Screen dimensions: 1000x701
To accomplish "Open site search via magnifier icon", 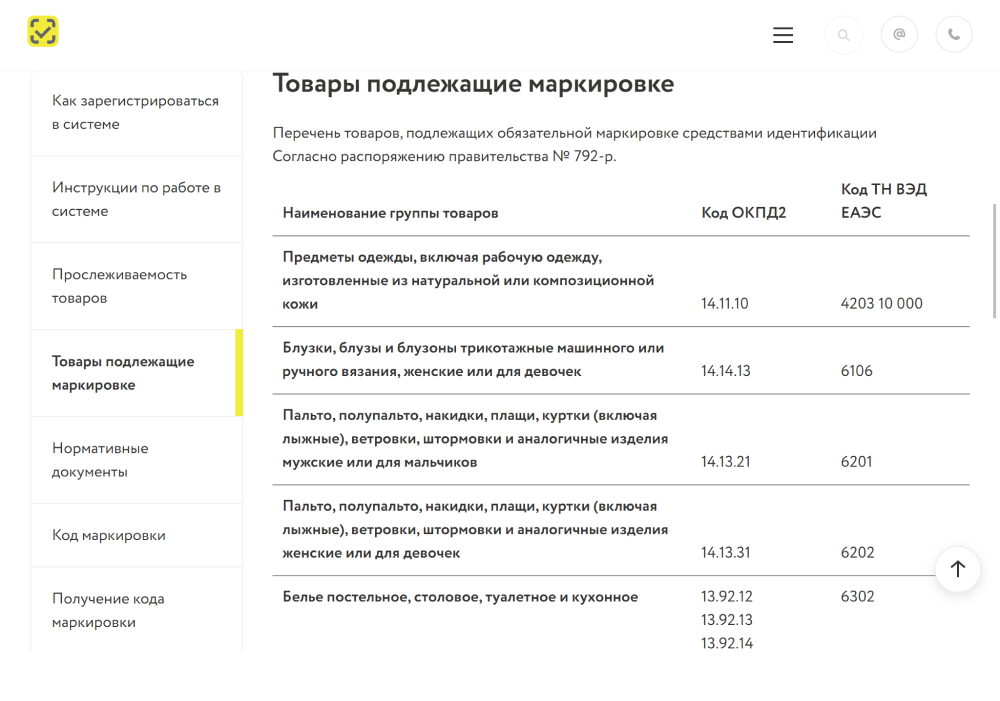I will 843,35.
